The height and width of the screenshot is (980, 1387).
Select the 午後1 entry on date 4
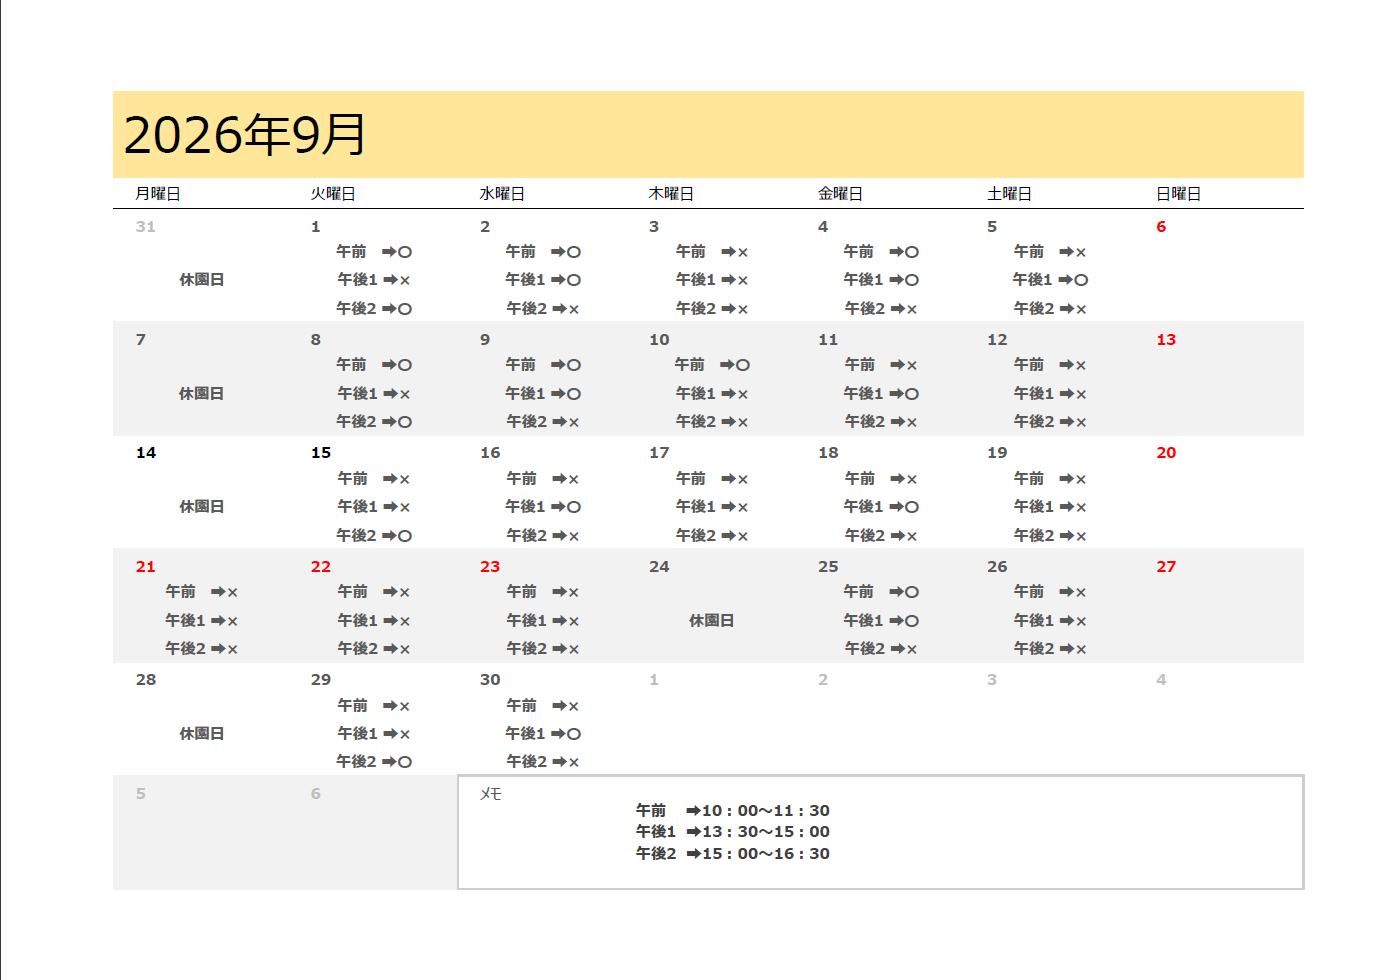click(881, 280)
